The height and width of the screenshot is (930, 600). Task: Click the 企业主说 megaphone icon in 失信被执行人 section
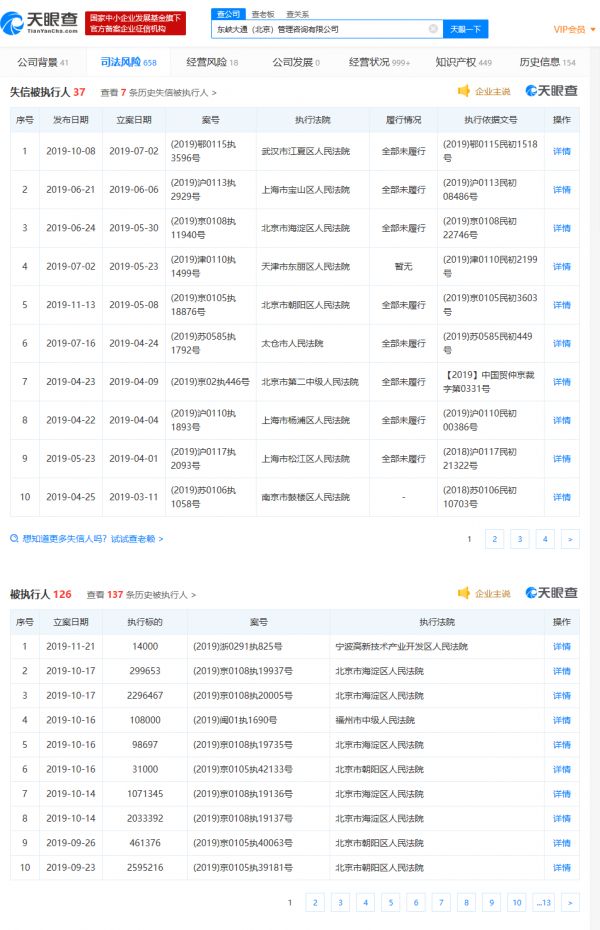[463, 91]
